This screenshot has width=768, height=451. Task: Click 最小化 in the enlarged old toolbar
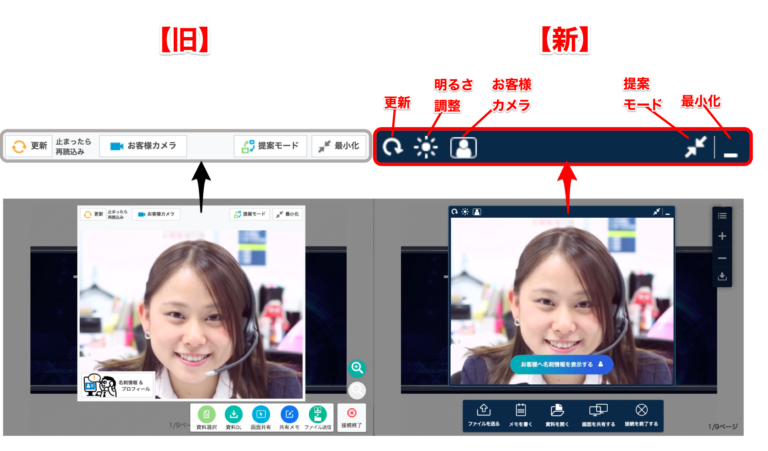click(337, 146)
